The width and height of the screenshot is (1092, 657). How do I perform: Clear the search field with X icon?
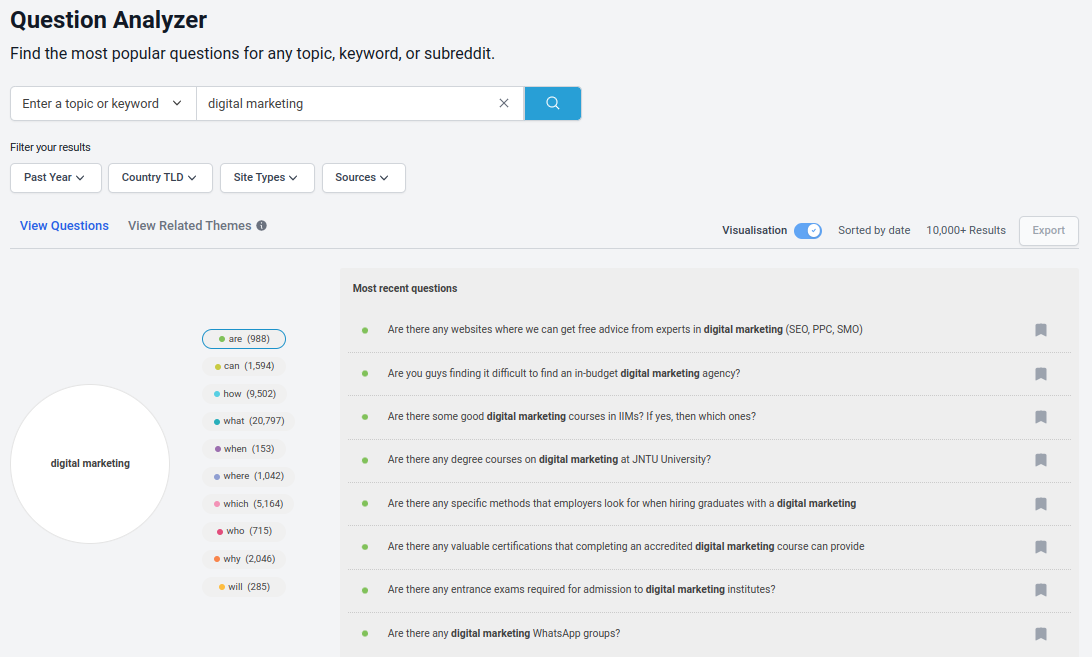tap(504, 104)
